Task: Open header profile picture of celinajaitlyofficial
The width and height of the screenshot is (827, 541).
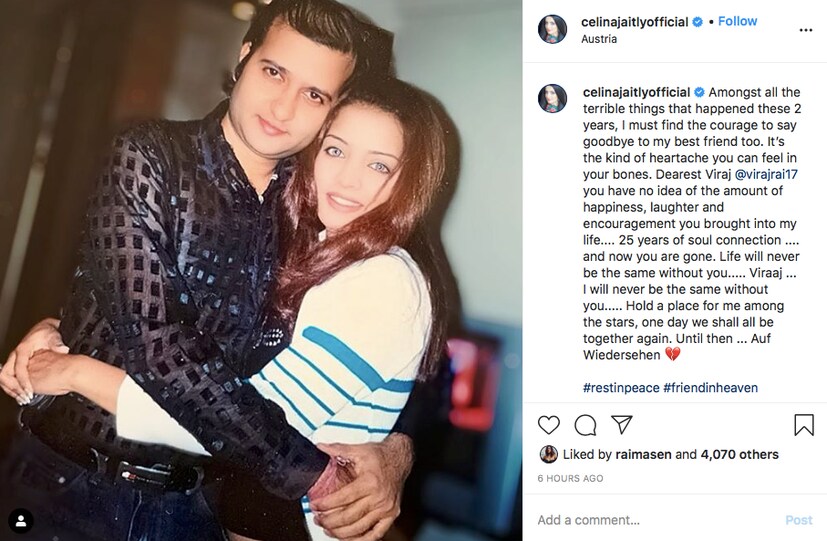Action: (553, 30)
